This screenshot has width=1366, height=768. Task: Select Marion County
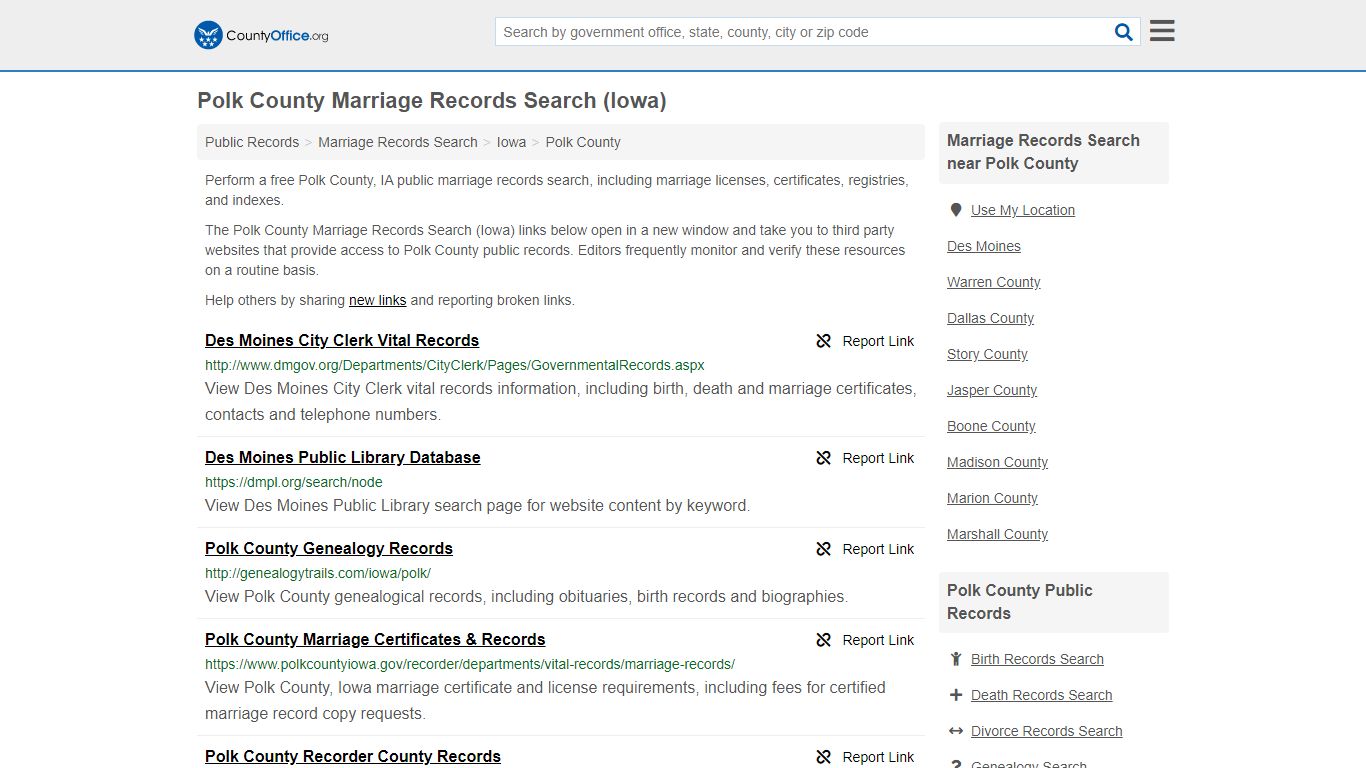pos(992,498)
